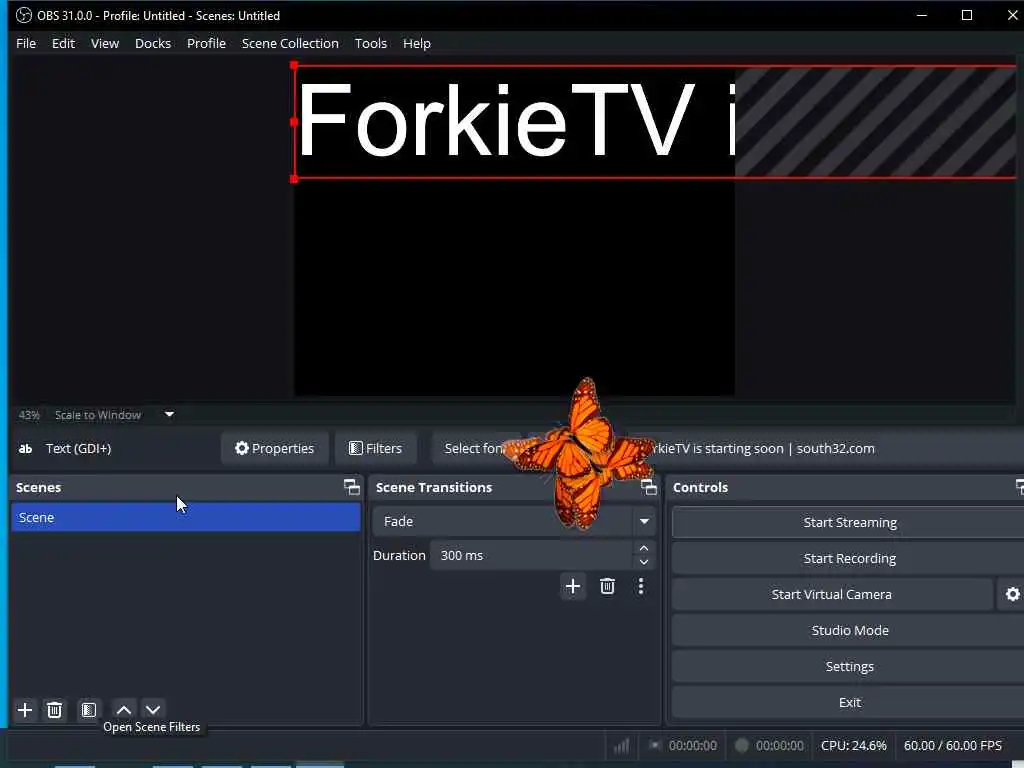The width and height of the screenshot is (1024, 768).
Task: Open source Filters
Action: 376,448
